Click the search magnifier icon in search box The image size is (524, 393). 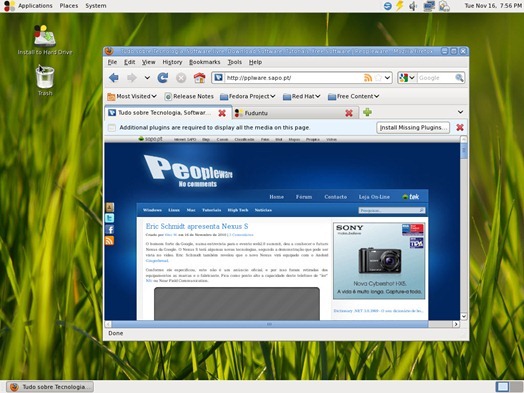point(460,78)
